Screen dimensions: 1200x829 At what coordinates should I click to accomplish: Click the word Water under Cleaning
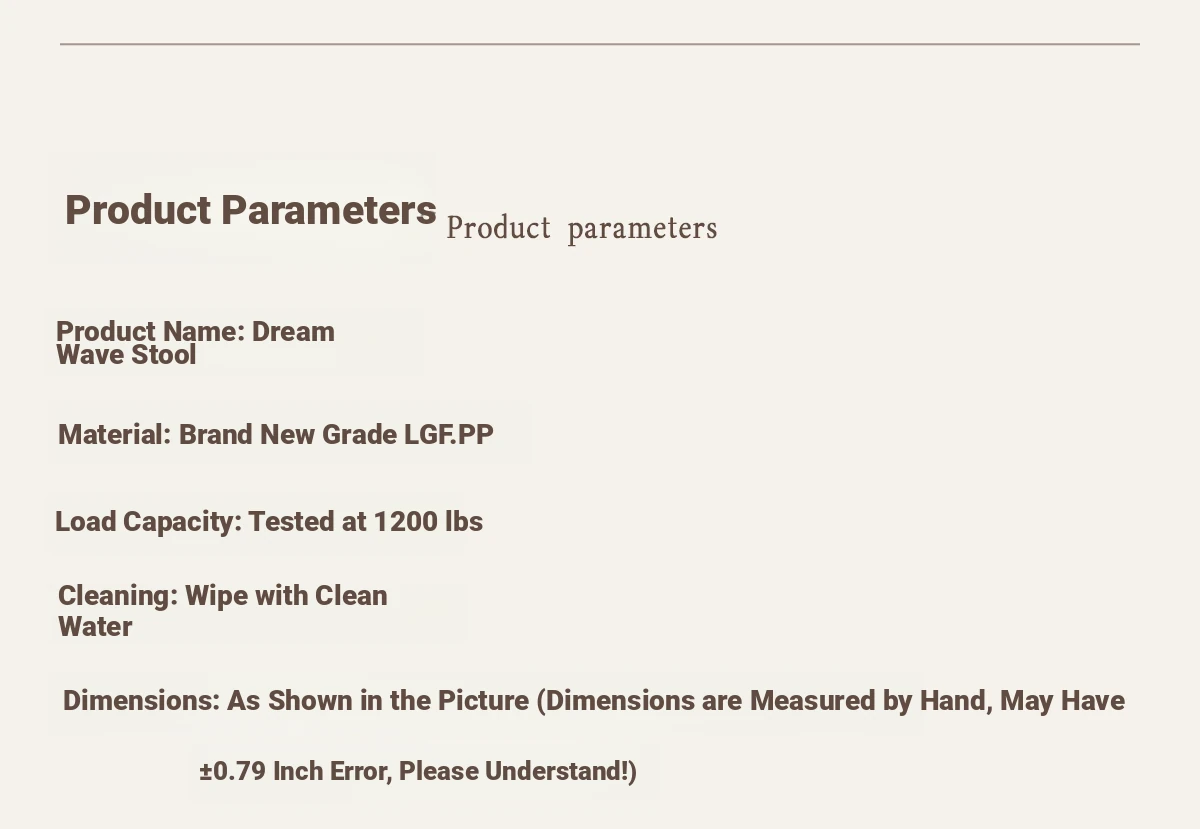click(95, 627)
